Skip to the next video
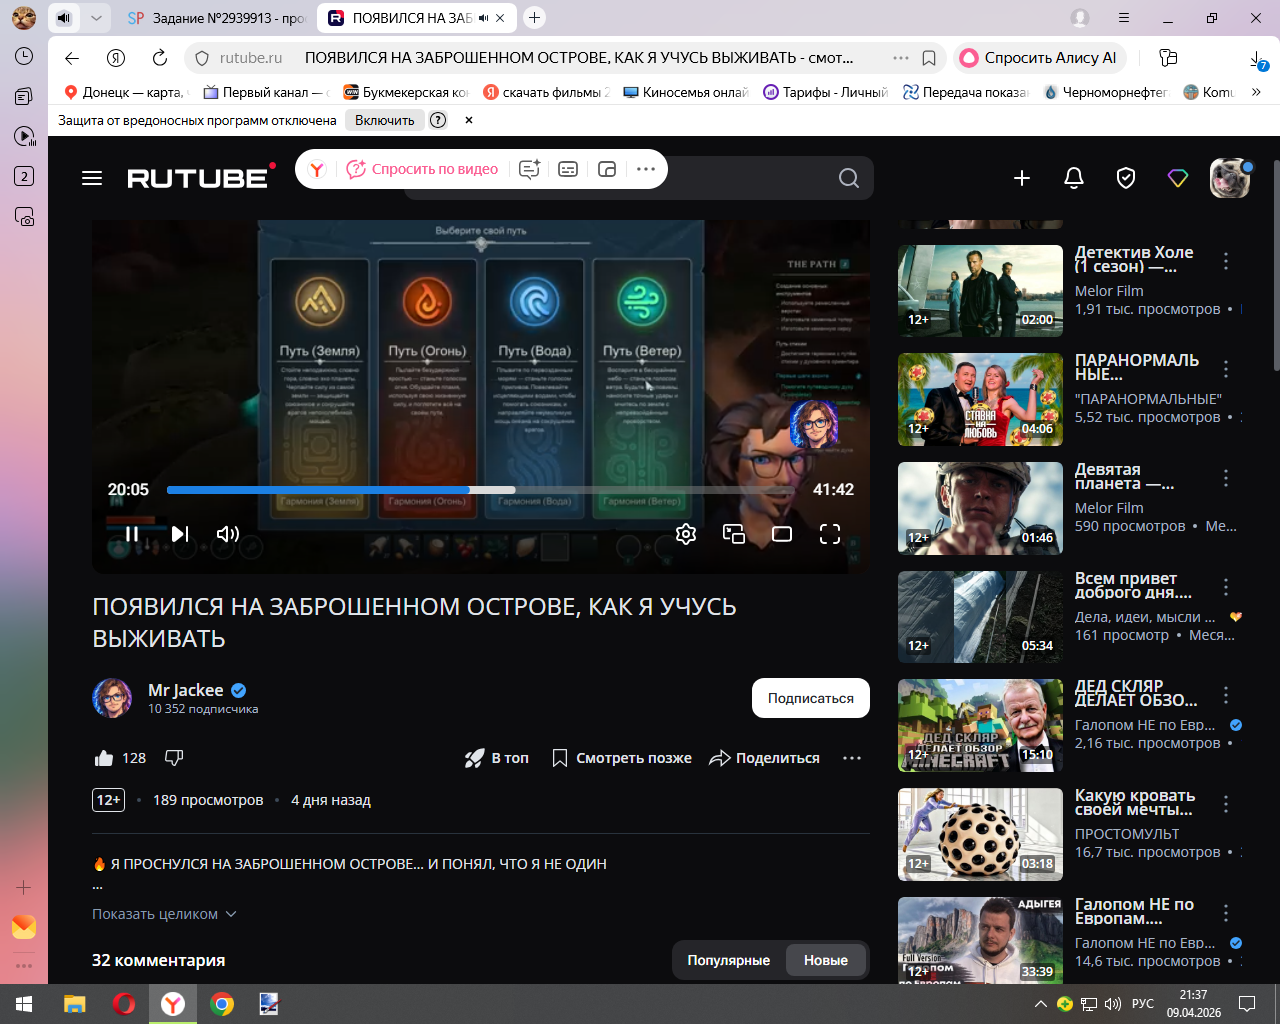The width and height of the screenshot is (1280, 1024). 180,534
